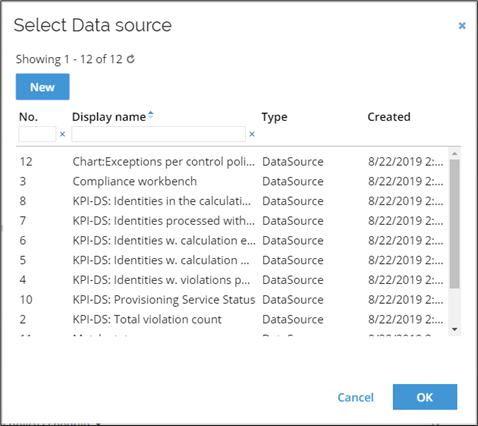The height and width of the screenshot is (426, 478).
Task: Click the New button
Action: 43,87
